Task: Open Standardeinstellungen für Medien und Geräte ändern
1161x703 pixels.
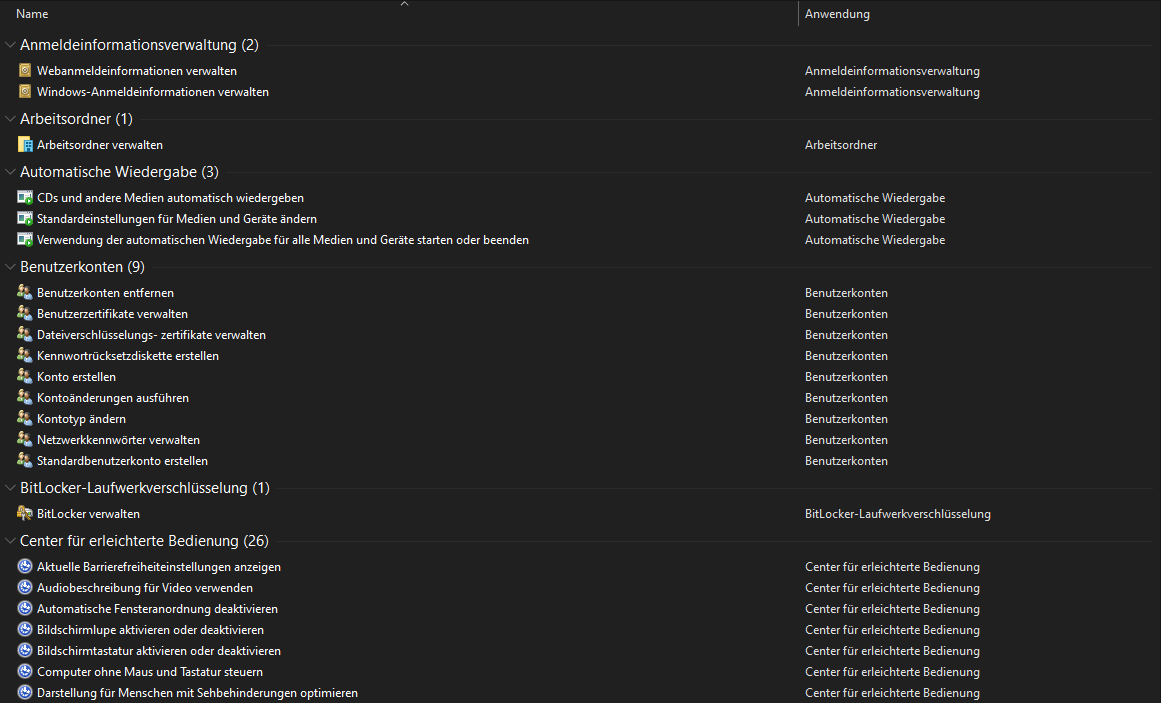Action: coord(177,219)
